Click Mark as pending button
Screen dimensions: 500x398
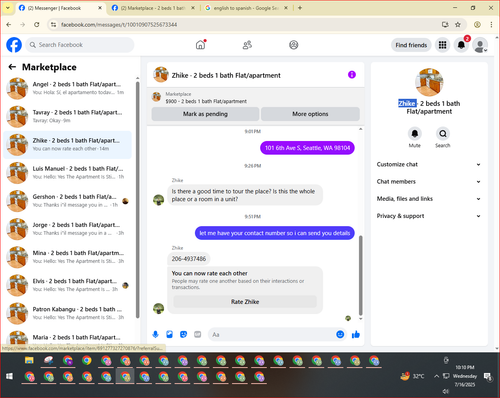coord(205,114)
